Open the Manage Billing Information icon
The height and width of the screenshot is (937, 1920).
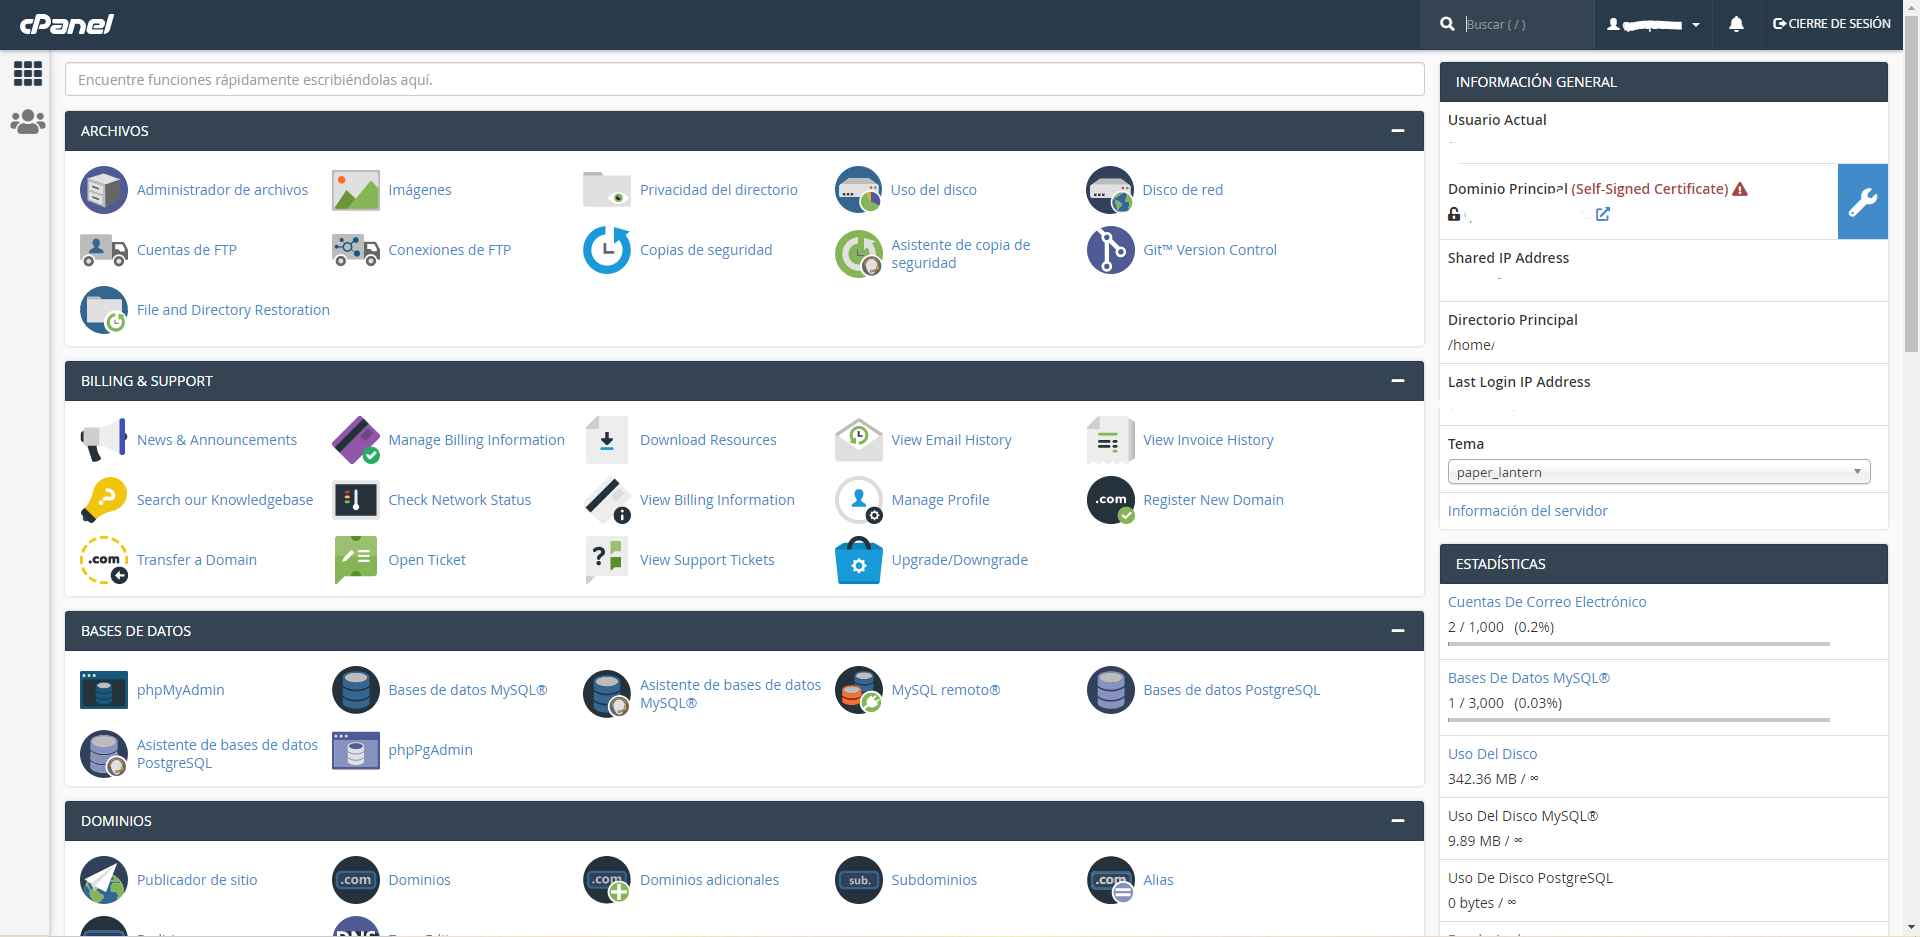coord(356,440)
